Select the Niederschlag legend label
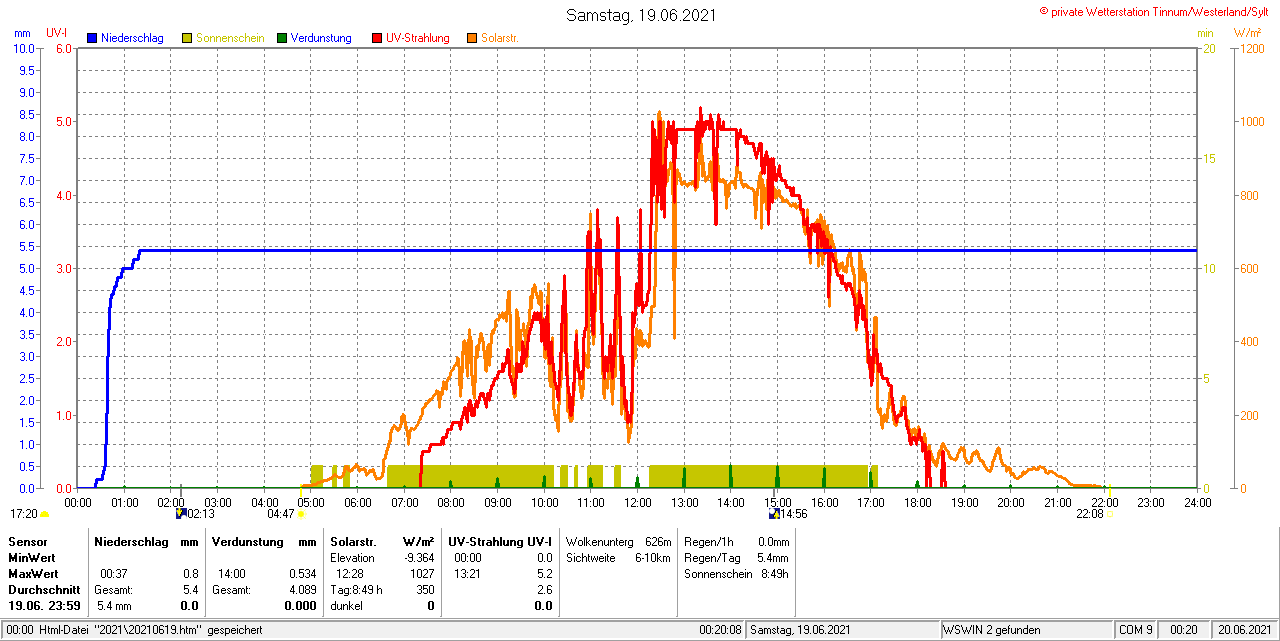1280x641 pixels. 134,38
